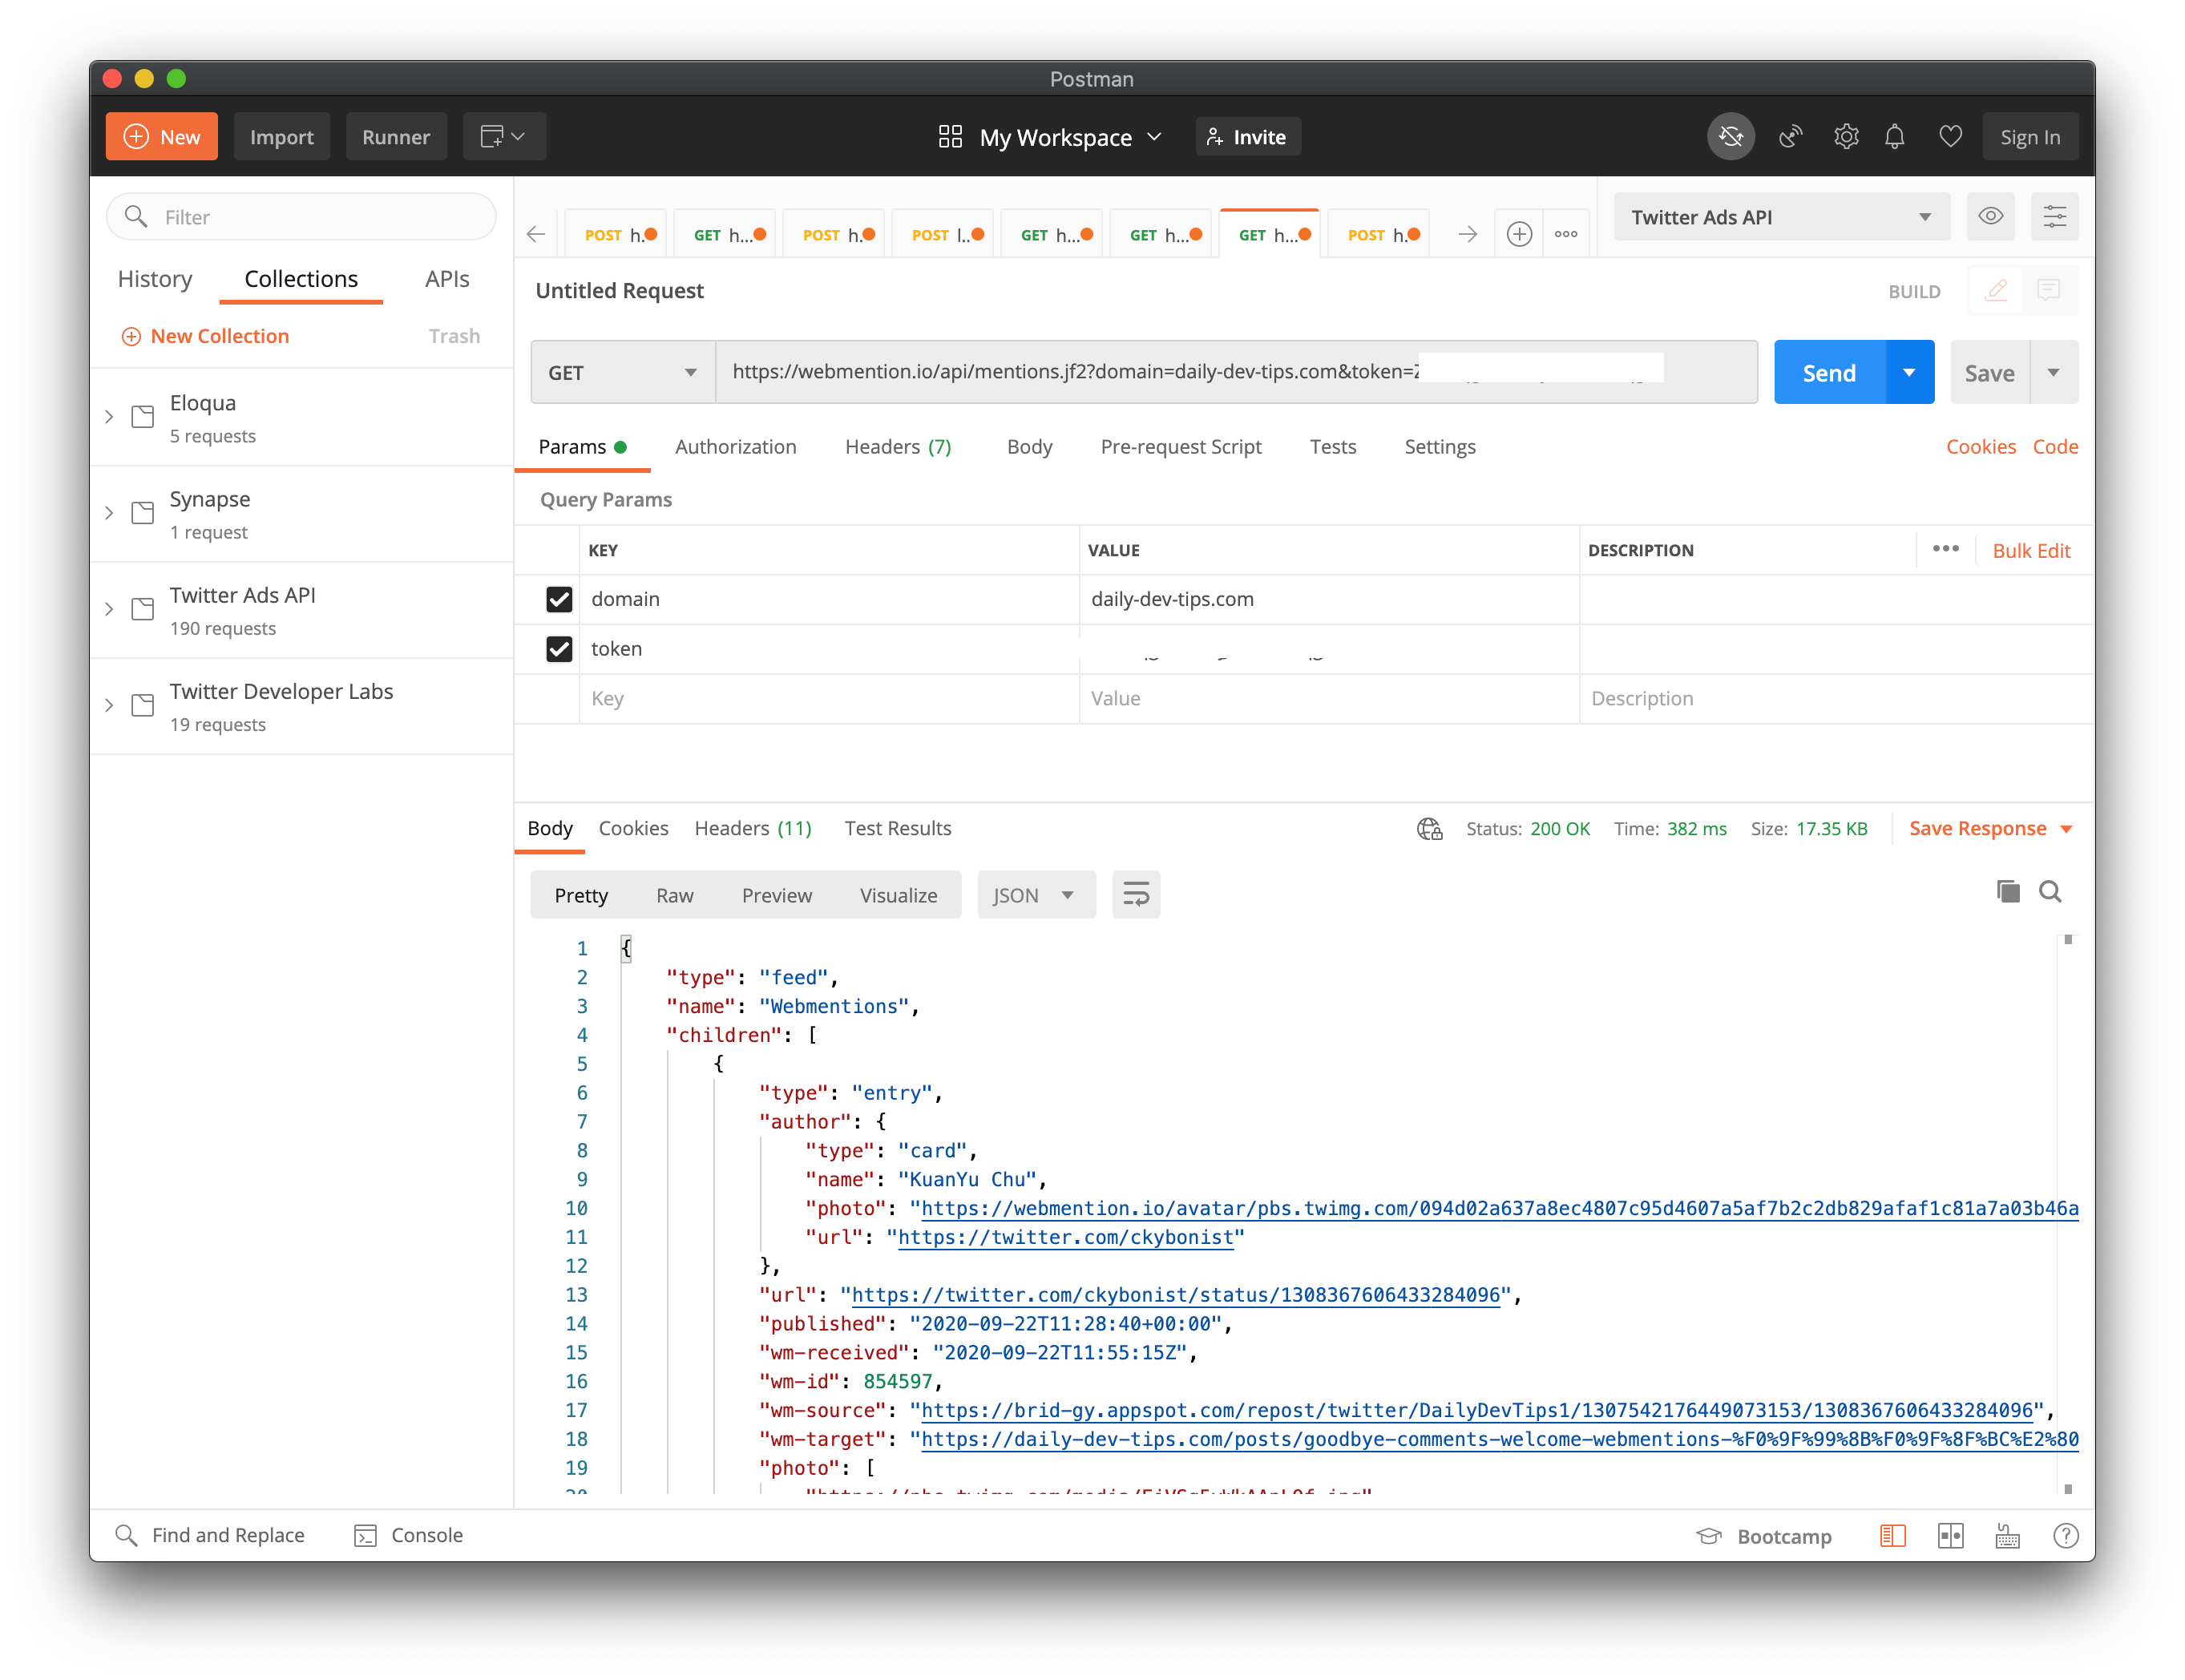
Task: Open Find and Replace
Action: pos(209,1535)
